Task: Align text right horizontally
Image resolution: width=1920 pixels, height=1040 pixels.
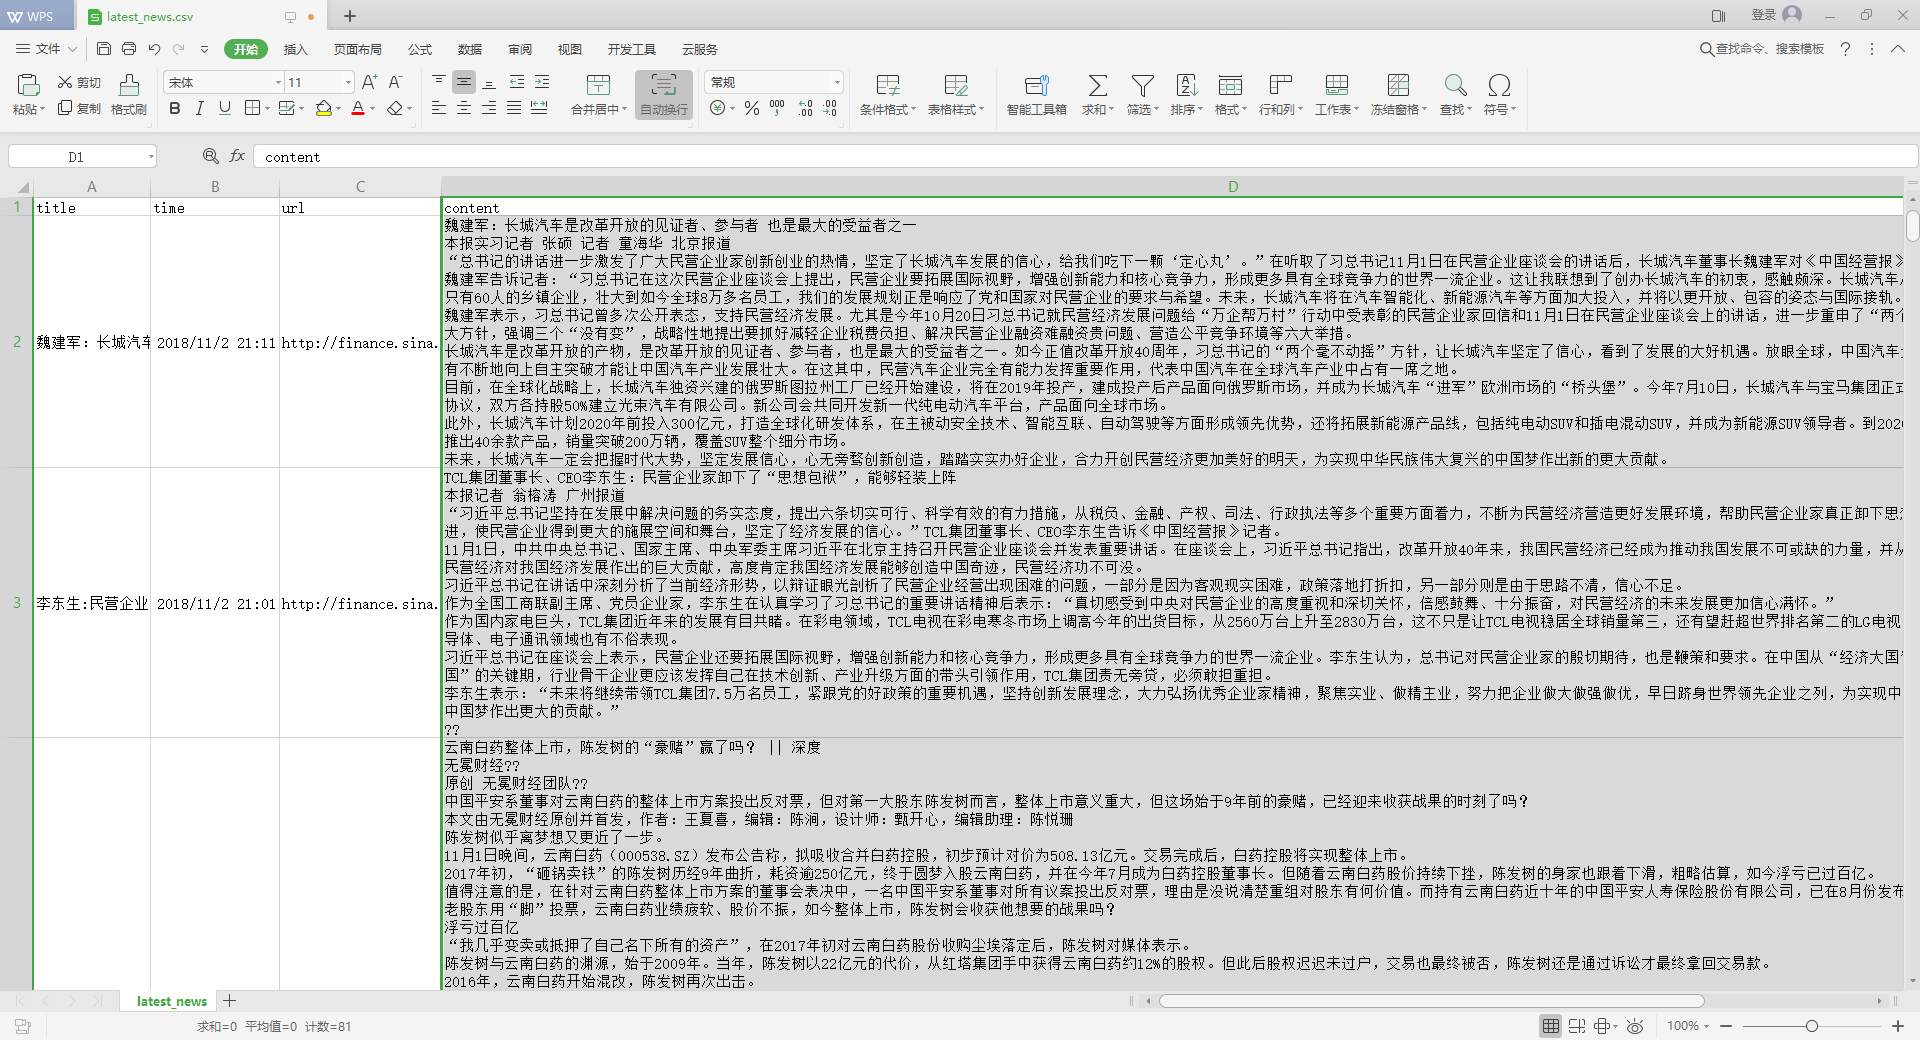Action: tap(489, 108)
